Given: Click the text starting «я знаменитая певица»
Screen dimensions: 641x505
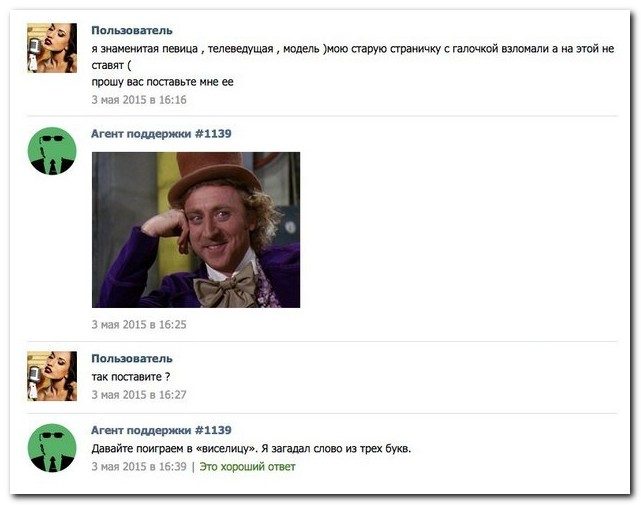Looking at the screenshot, I should [200, 48].
